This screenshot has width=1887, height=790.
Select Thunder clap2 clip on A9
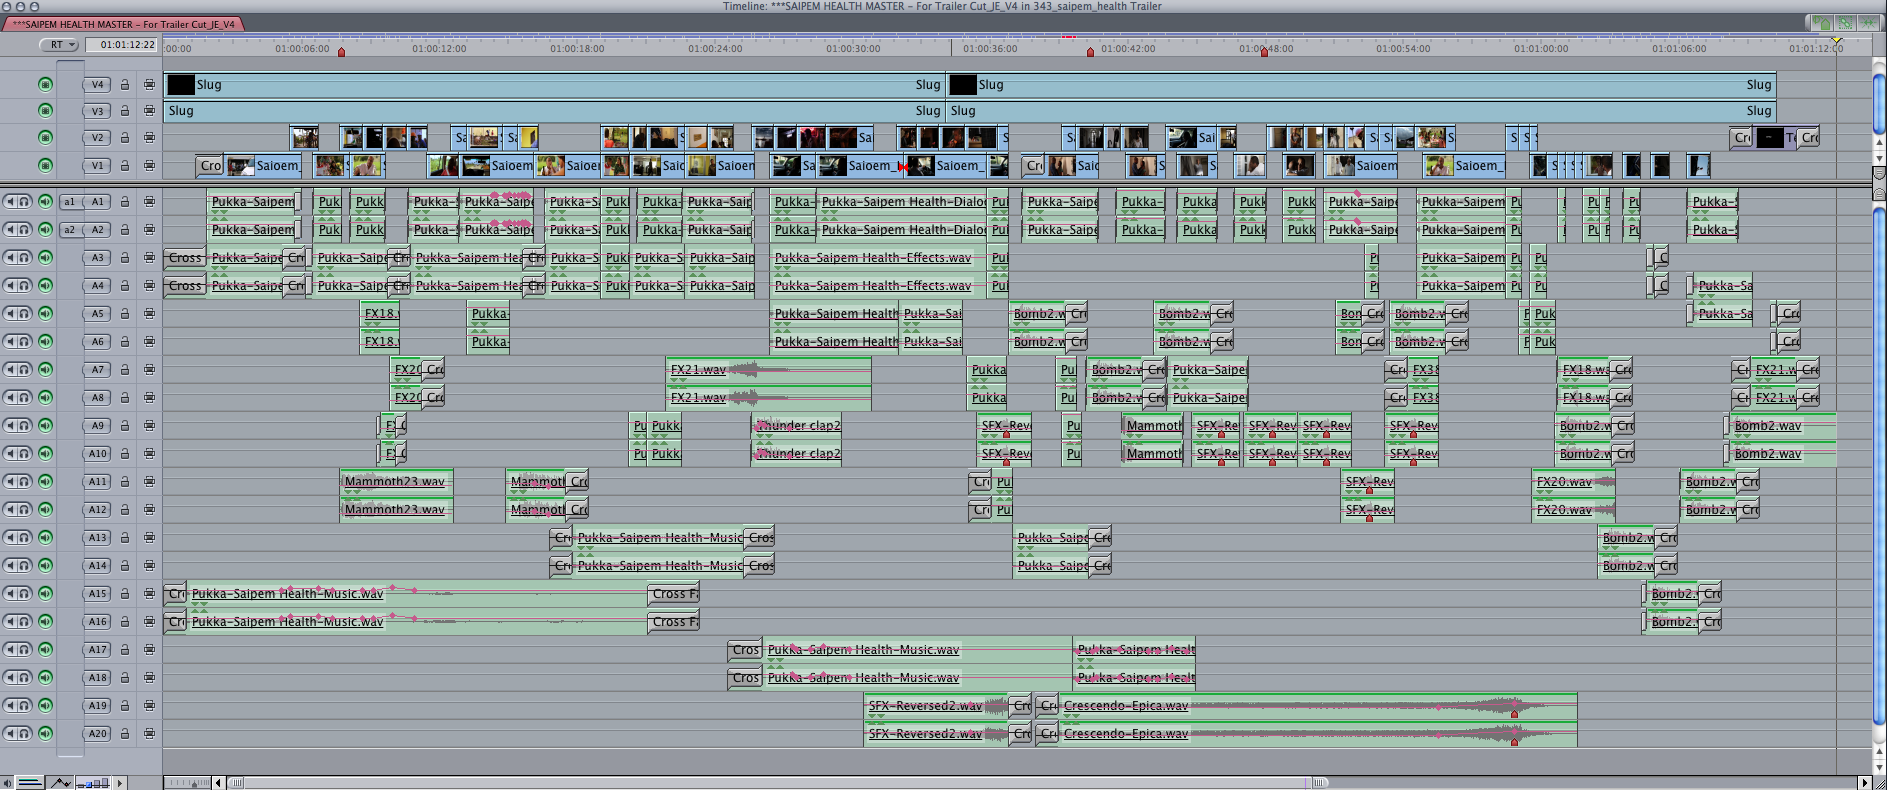796,426
